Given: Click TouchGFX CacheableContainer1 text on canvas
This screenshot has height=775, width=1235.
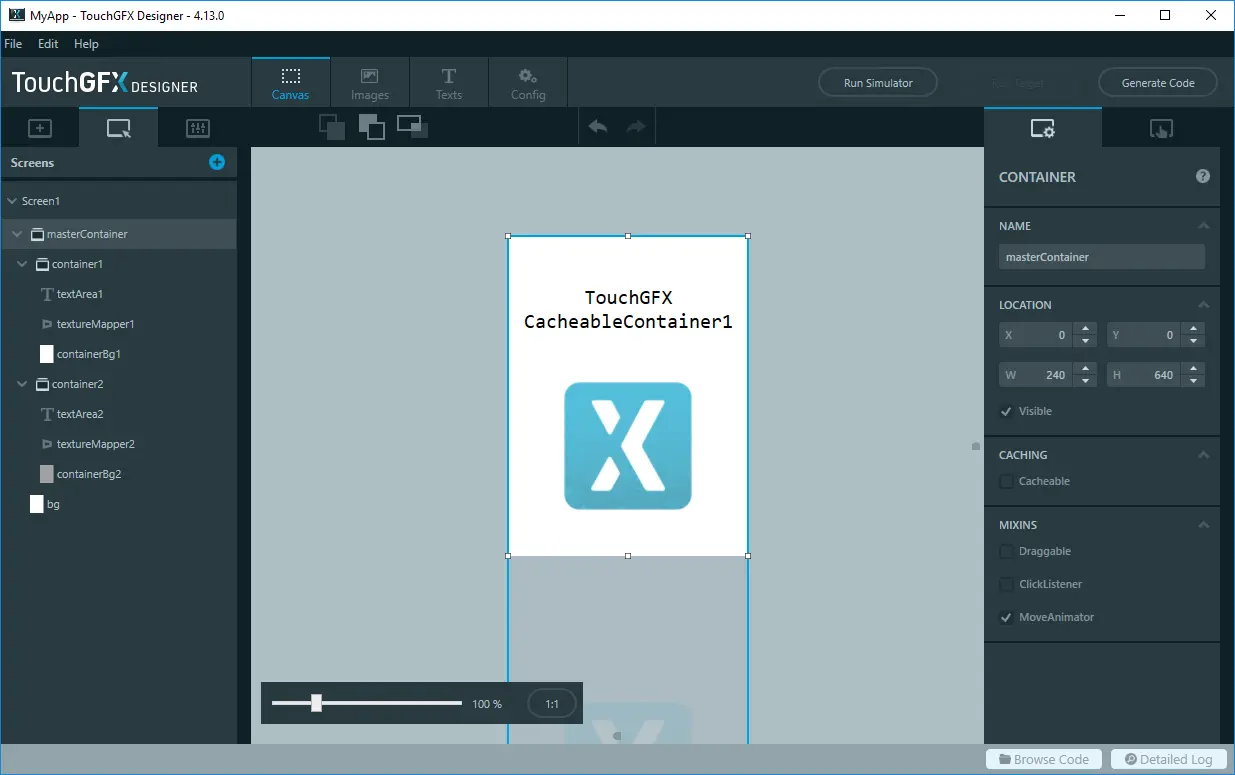Looking at the screenshot, I should coord(628,310).
